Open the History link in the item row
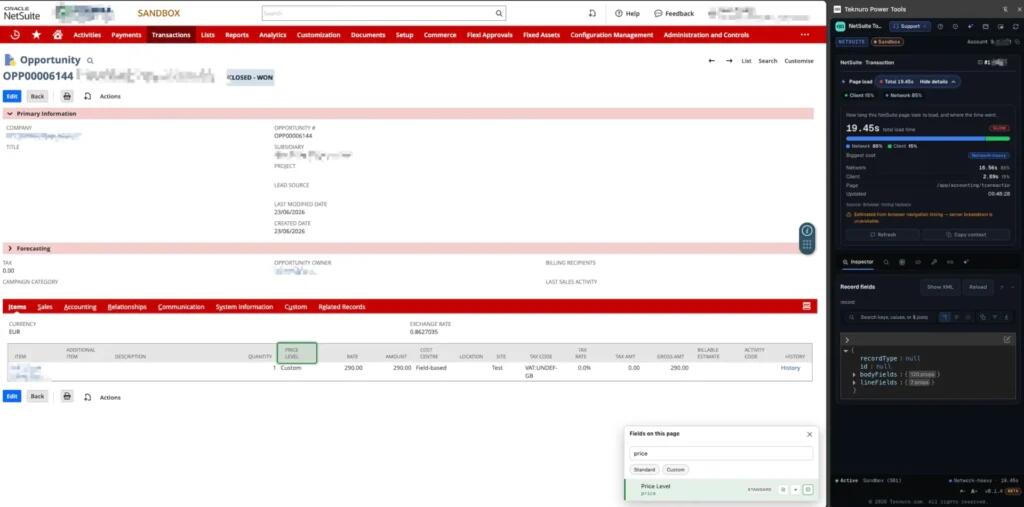This screenshot has width=1024, height=507. pyautogui.click(x=790, y=368)
